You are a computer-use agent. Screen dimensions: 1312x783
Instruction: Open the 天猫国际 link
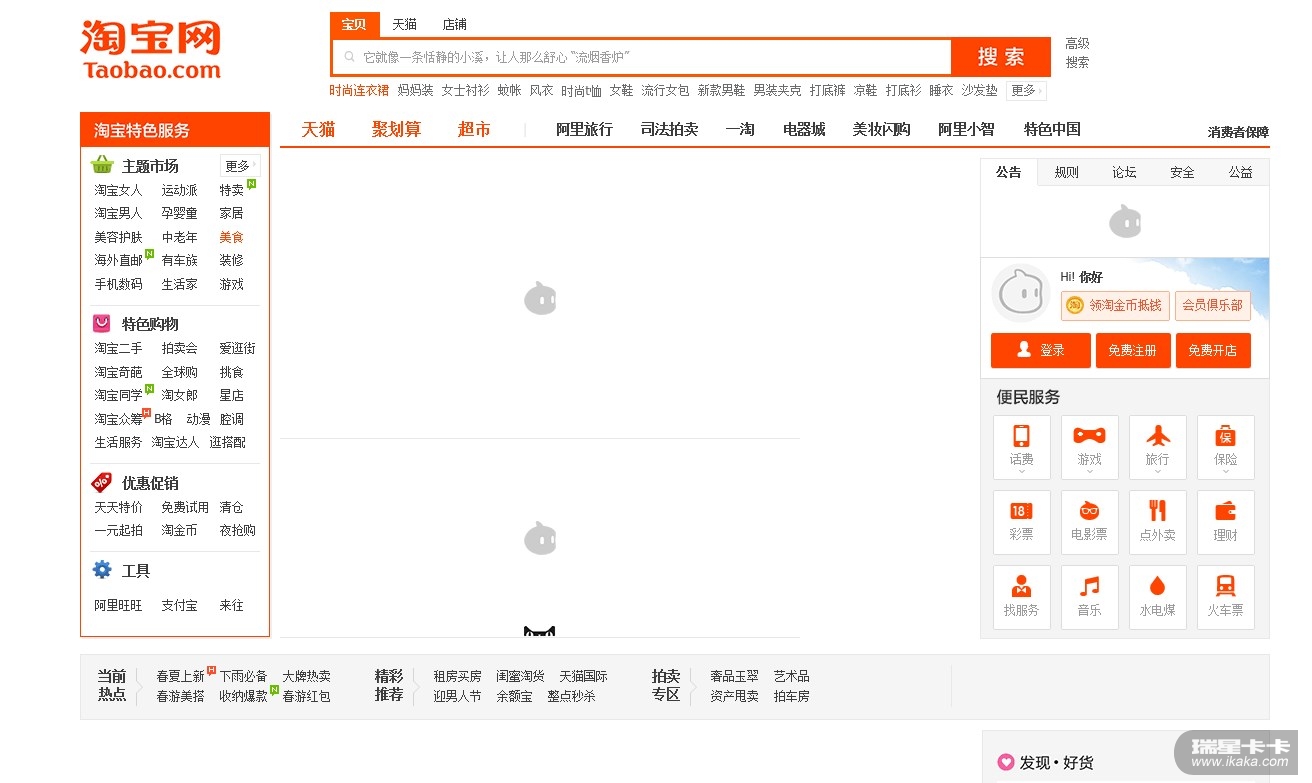click(584, 676)
